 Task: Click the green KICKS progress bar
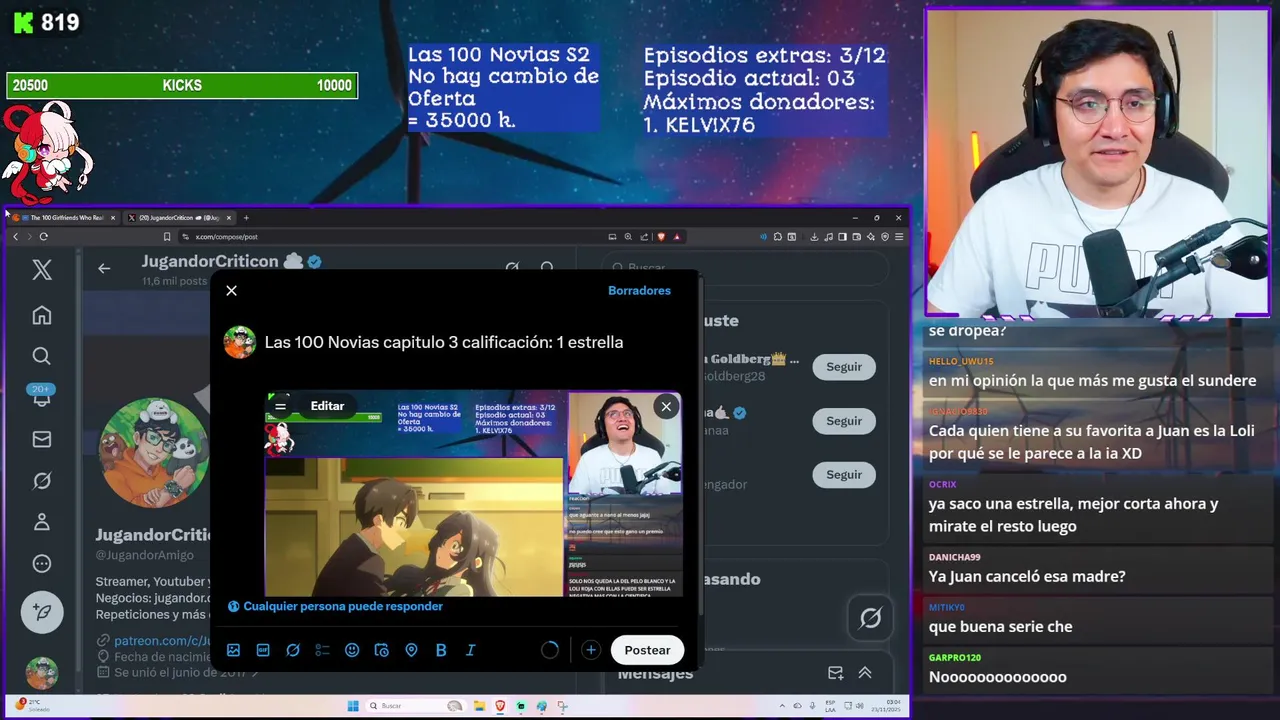182,86
